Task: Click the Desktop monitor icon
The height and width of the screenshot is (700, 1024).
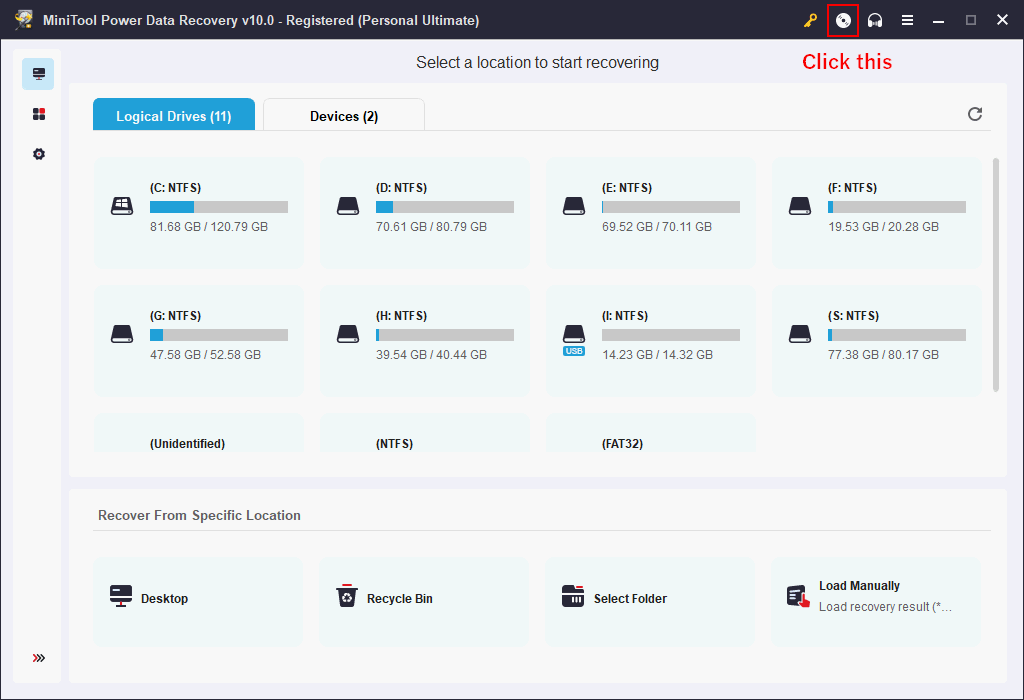Action: (x=121, y=596)
